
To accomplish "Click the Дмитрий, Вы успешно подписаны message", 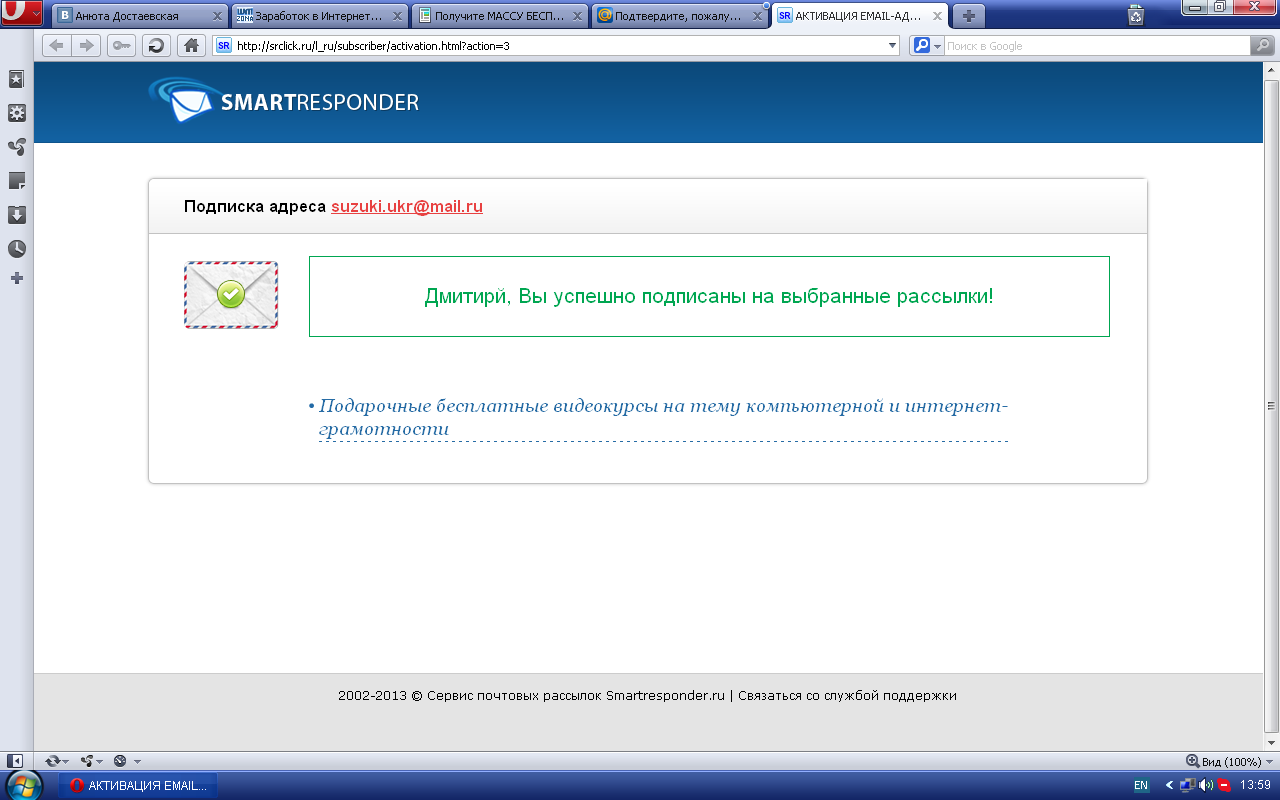I will pyautogui.click(x=709, y=296).
